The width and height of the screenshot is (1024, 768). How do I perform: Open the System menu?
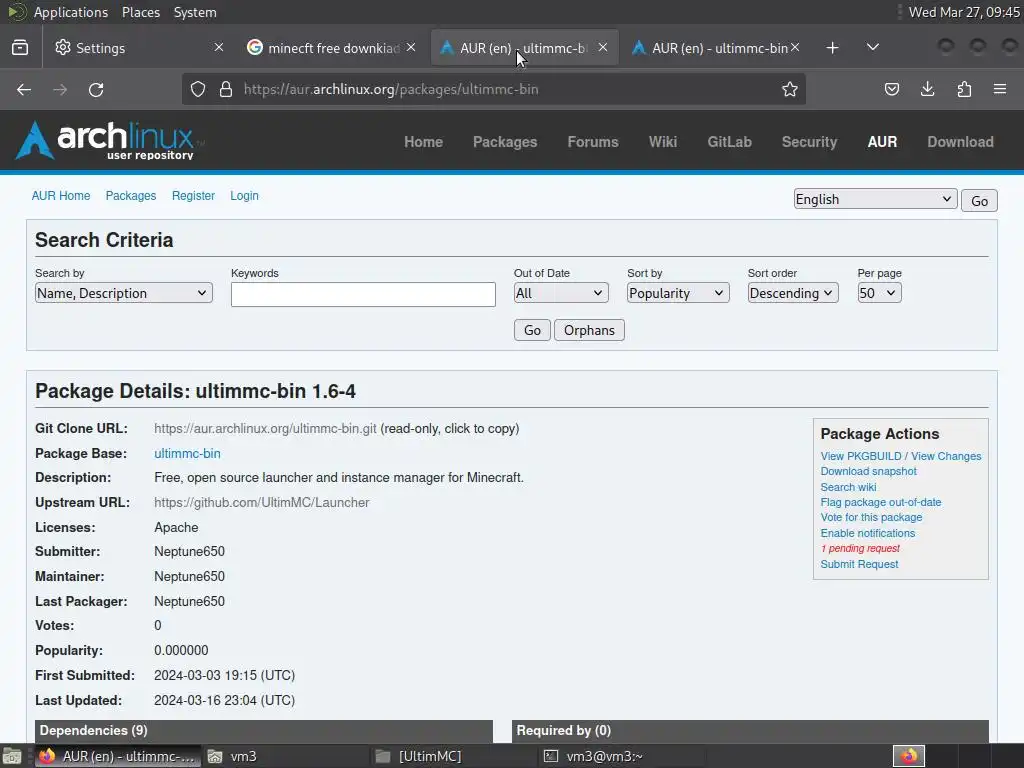pyautogui.click(x=195, y=12)
